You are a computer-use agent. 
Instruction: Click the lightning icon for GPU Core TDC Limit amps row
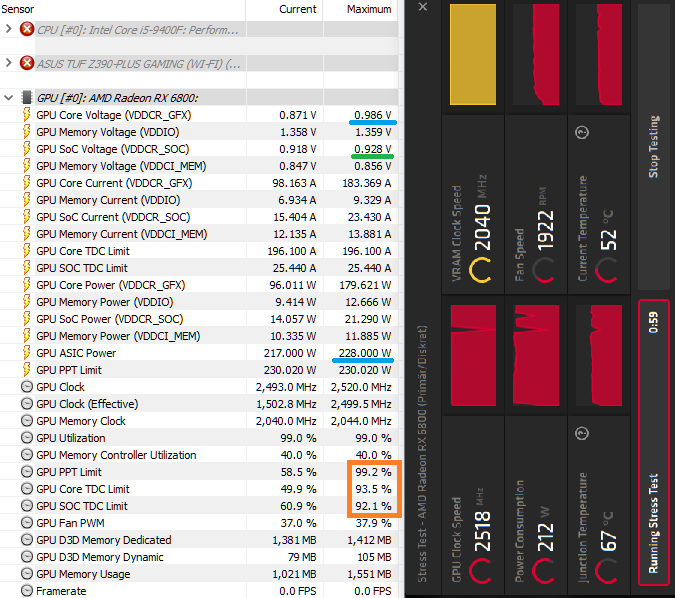[27, 251]
